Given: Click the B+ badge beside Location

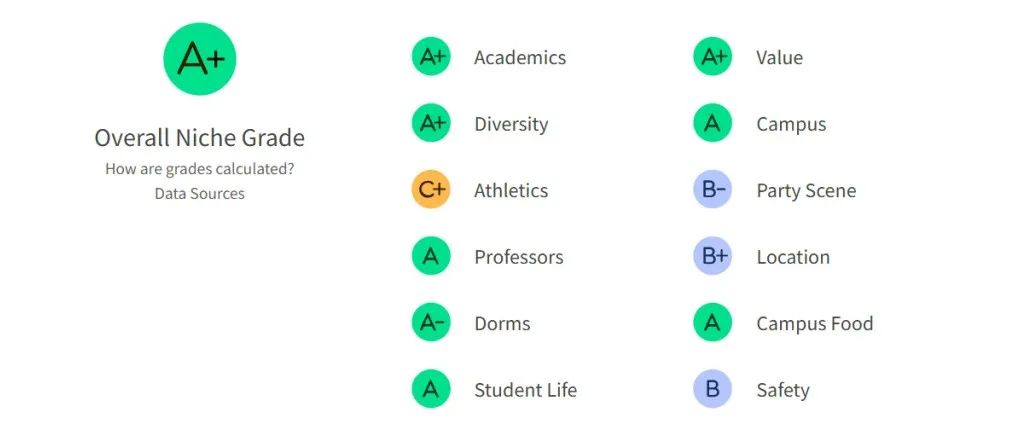Looking at the screenshot, I should tap(712, 257).
